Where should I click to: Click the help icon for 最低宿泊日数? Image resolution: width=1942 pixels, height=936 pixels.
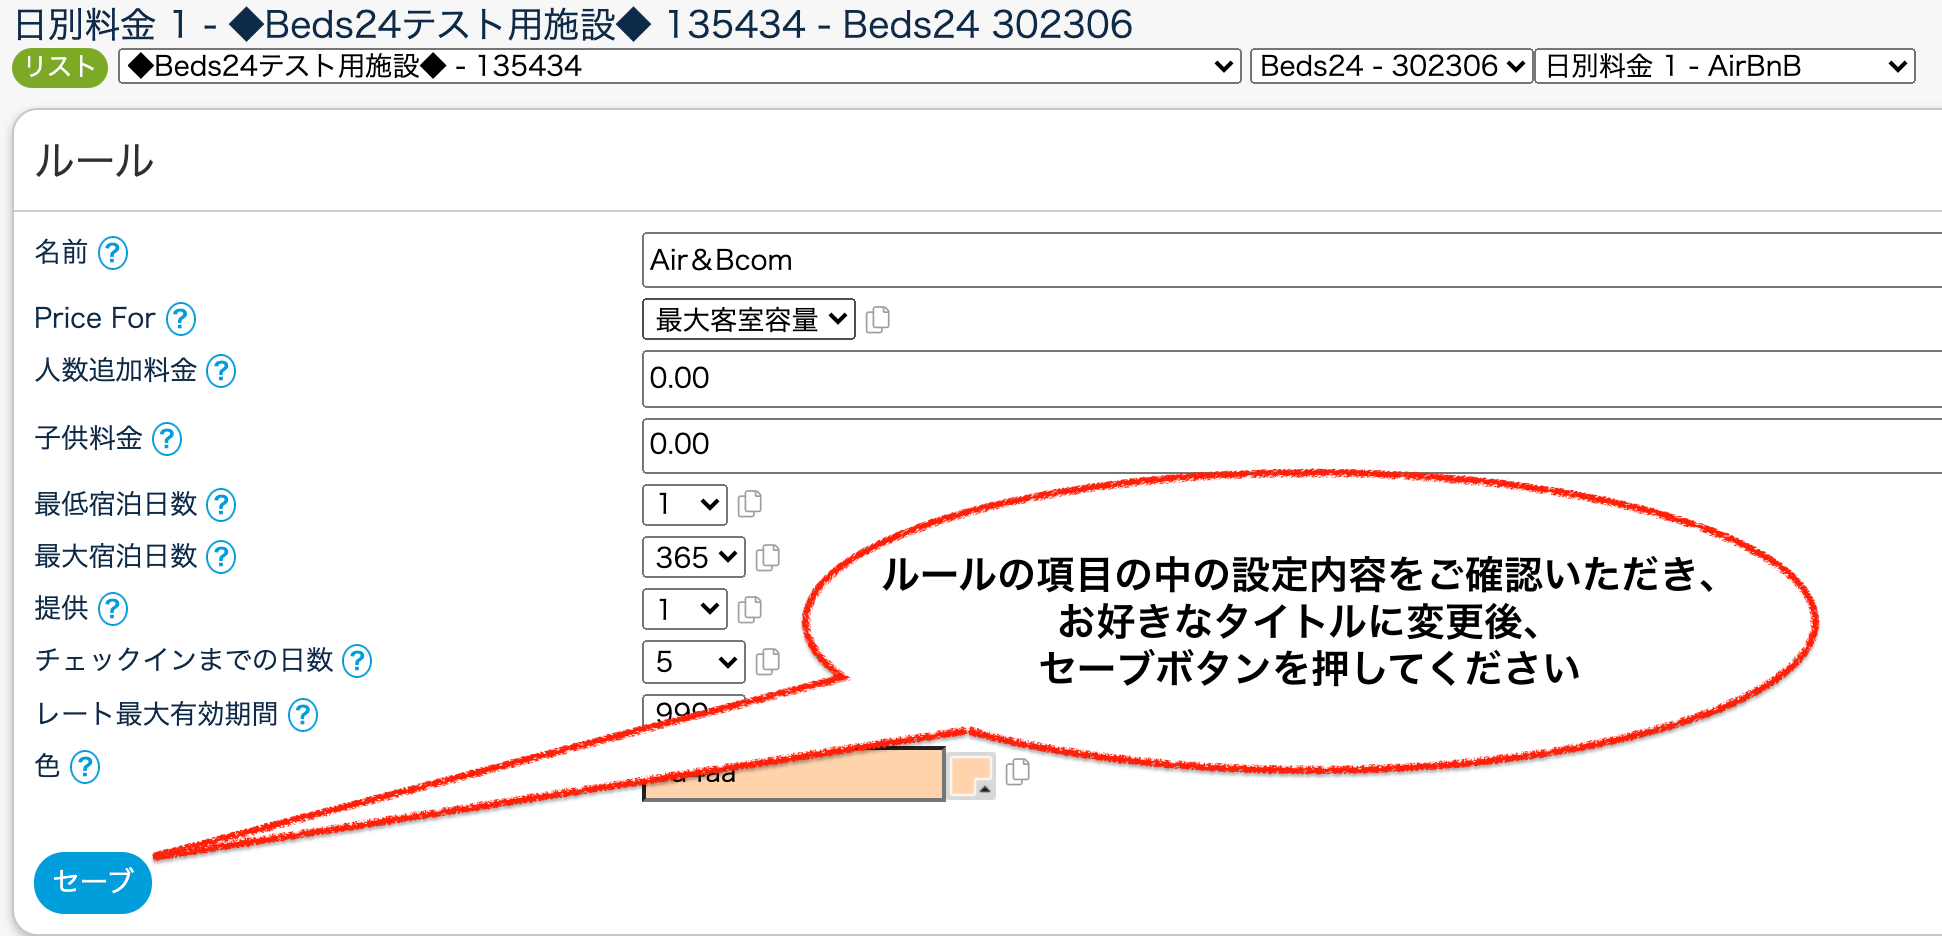(x=220, y=505)
